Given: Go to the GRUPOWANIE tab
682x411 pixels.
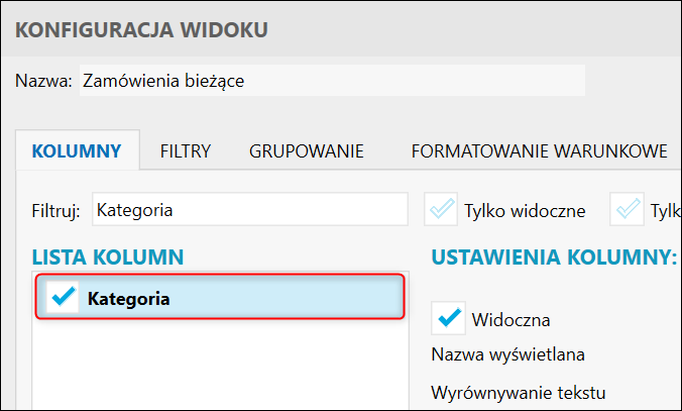Looking at the screenshot, I should [x=306, y=152].
